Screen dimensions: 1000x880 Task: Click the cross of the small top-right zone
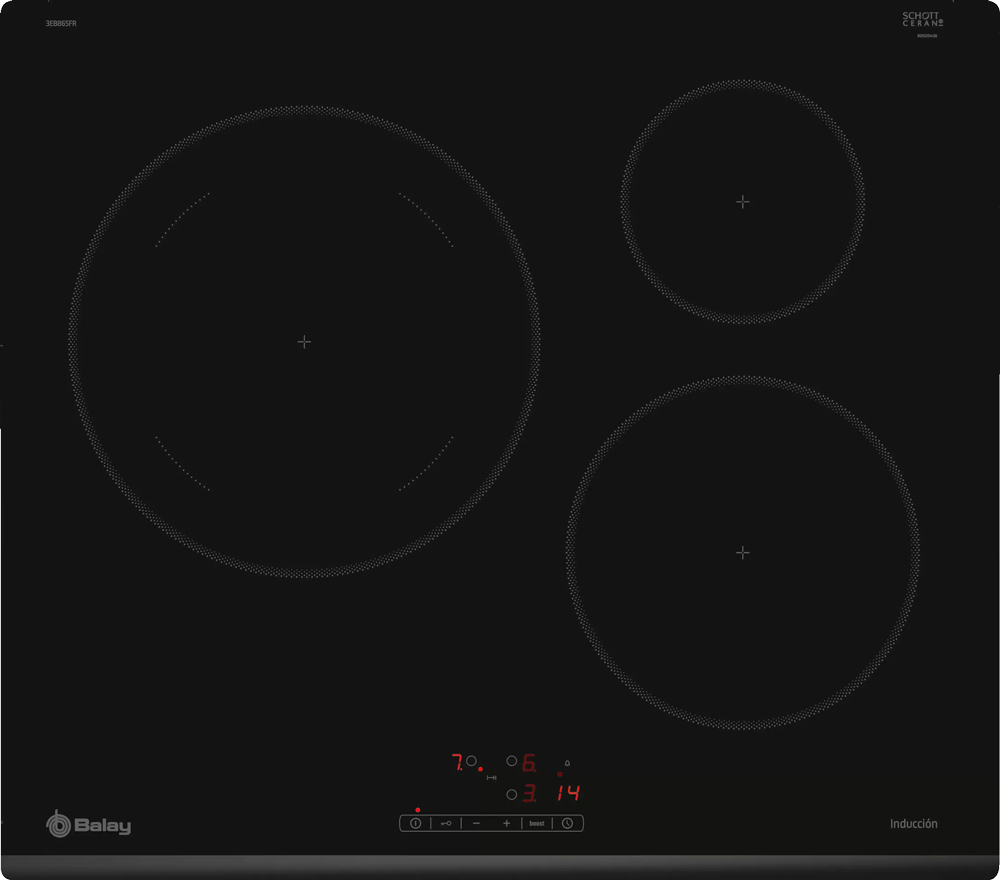742,202
